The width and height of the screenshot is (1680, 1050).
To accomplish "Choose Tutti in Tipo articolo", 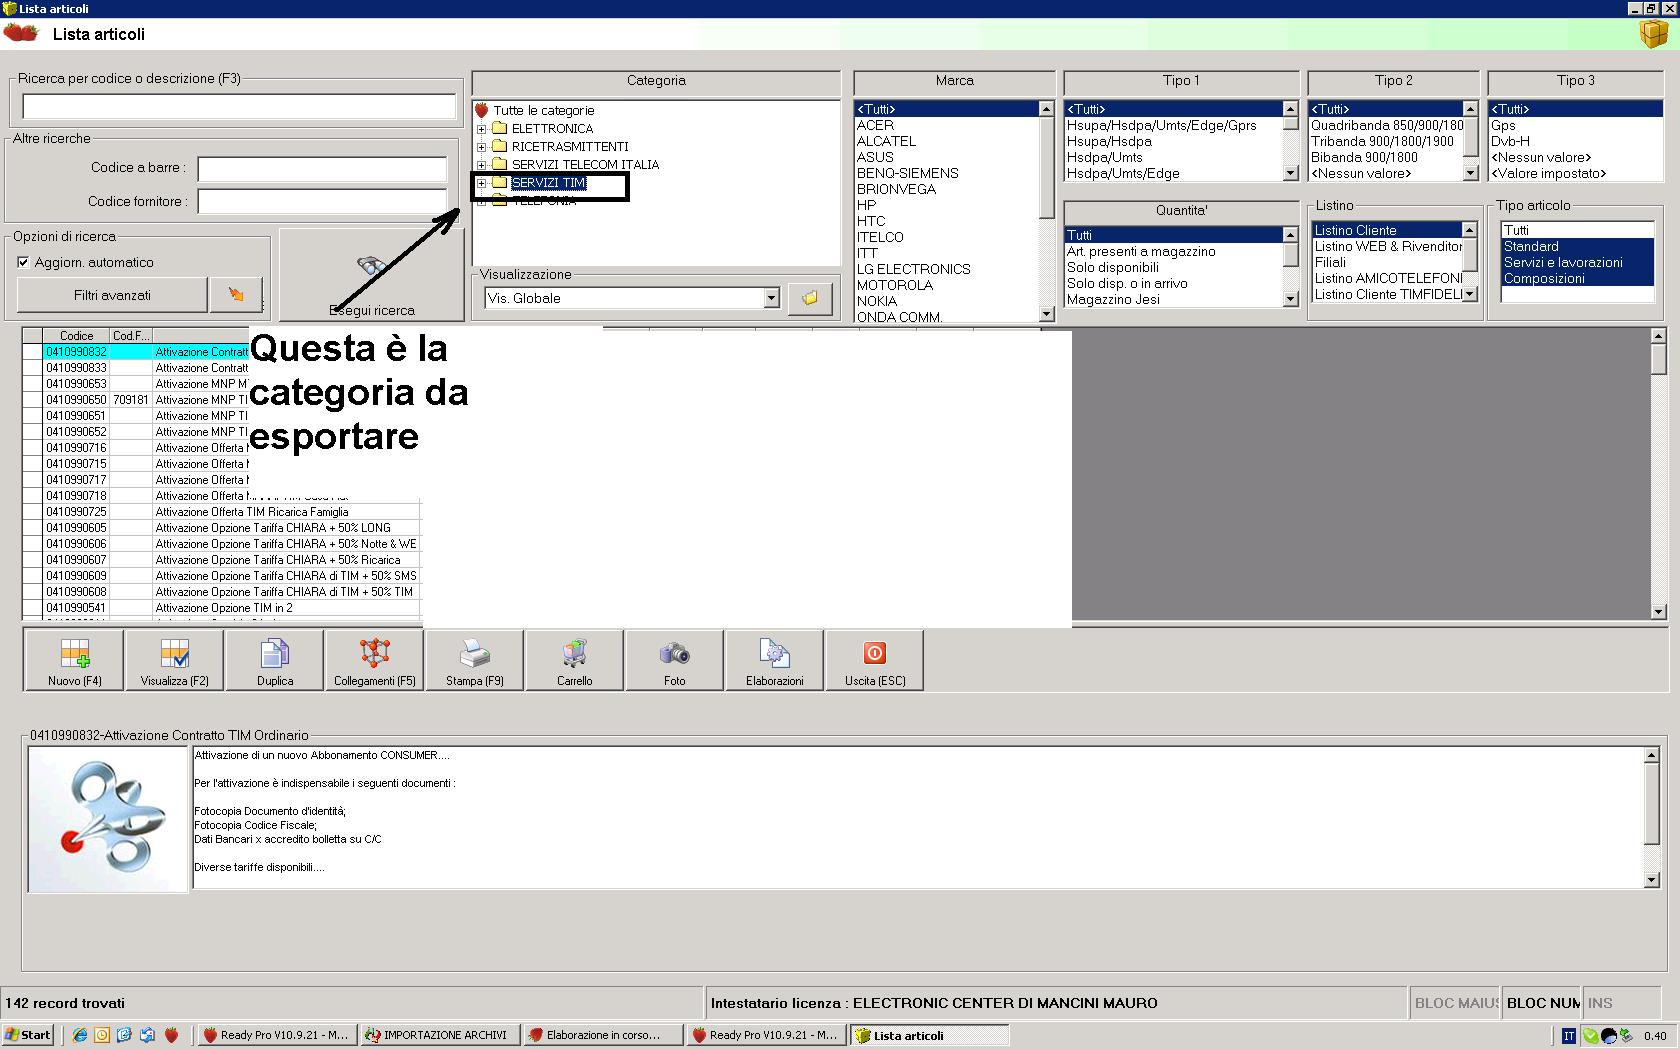I will coord(1516,230).
